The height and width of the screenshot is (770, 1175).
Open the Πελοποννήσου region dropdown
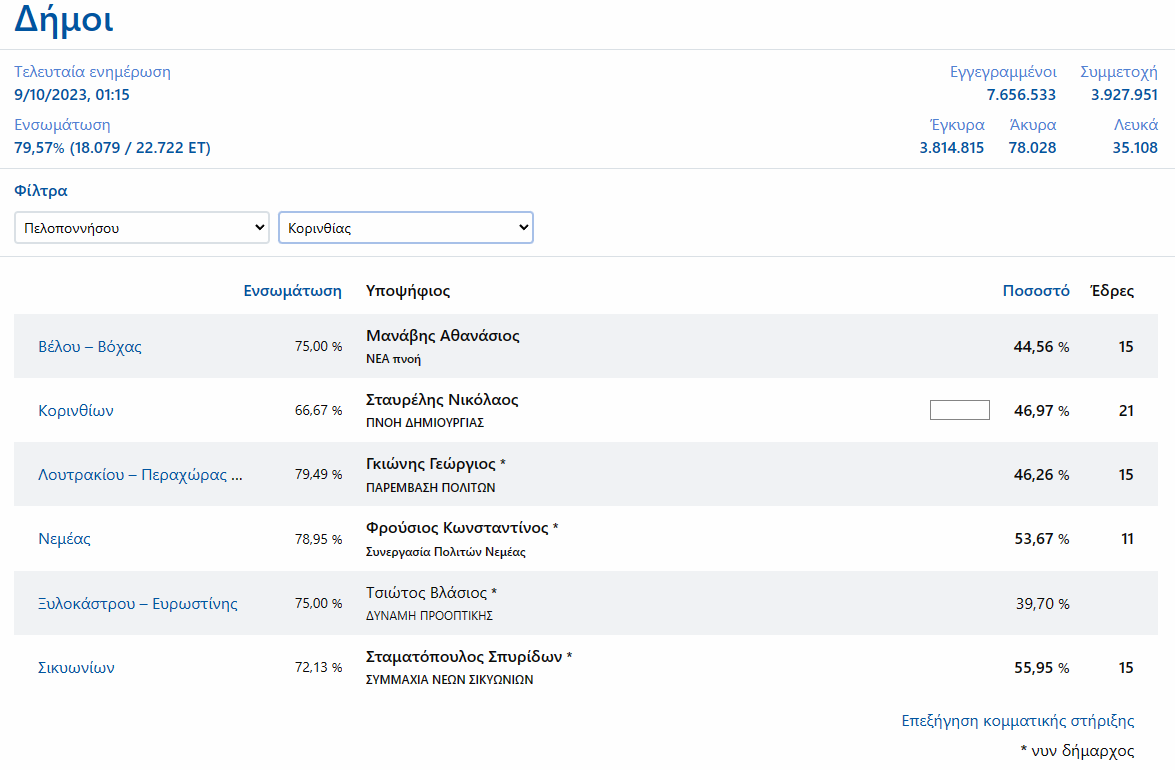(x=141, y=228)
